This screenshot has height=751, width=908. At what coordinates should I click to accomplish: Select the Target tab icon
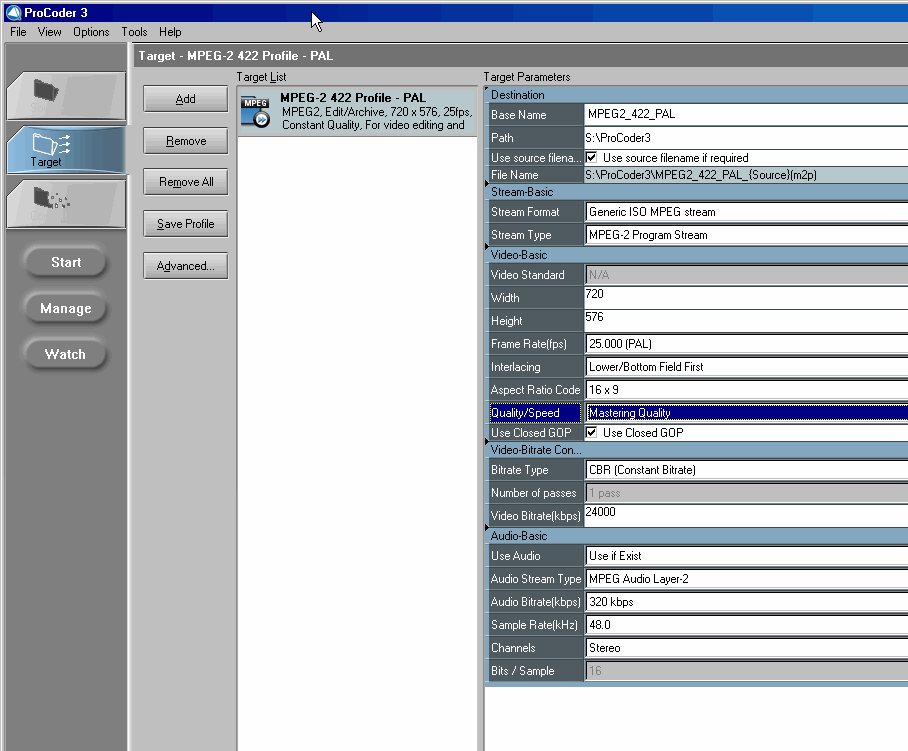[x=51, y=143]
